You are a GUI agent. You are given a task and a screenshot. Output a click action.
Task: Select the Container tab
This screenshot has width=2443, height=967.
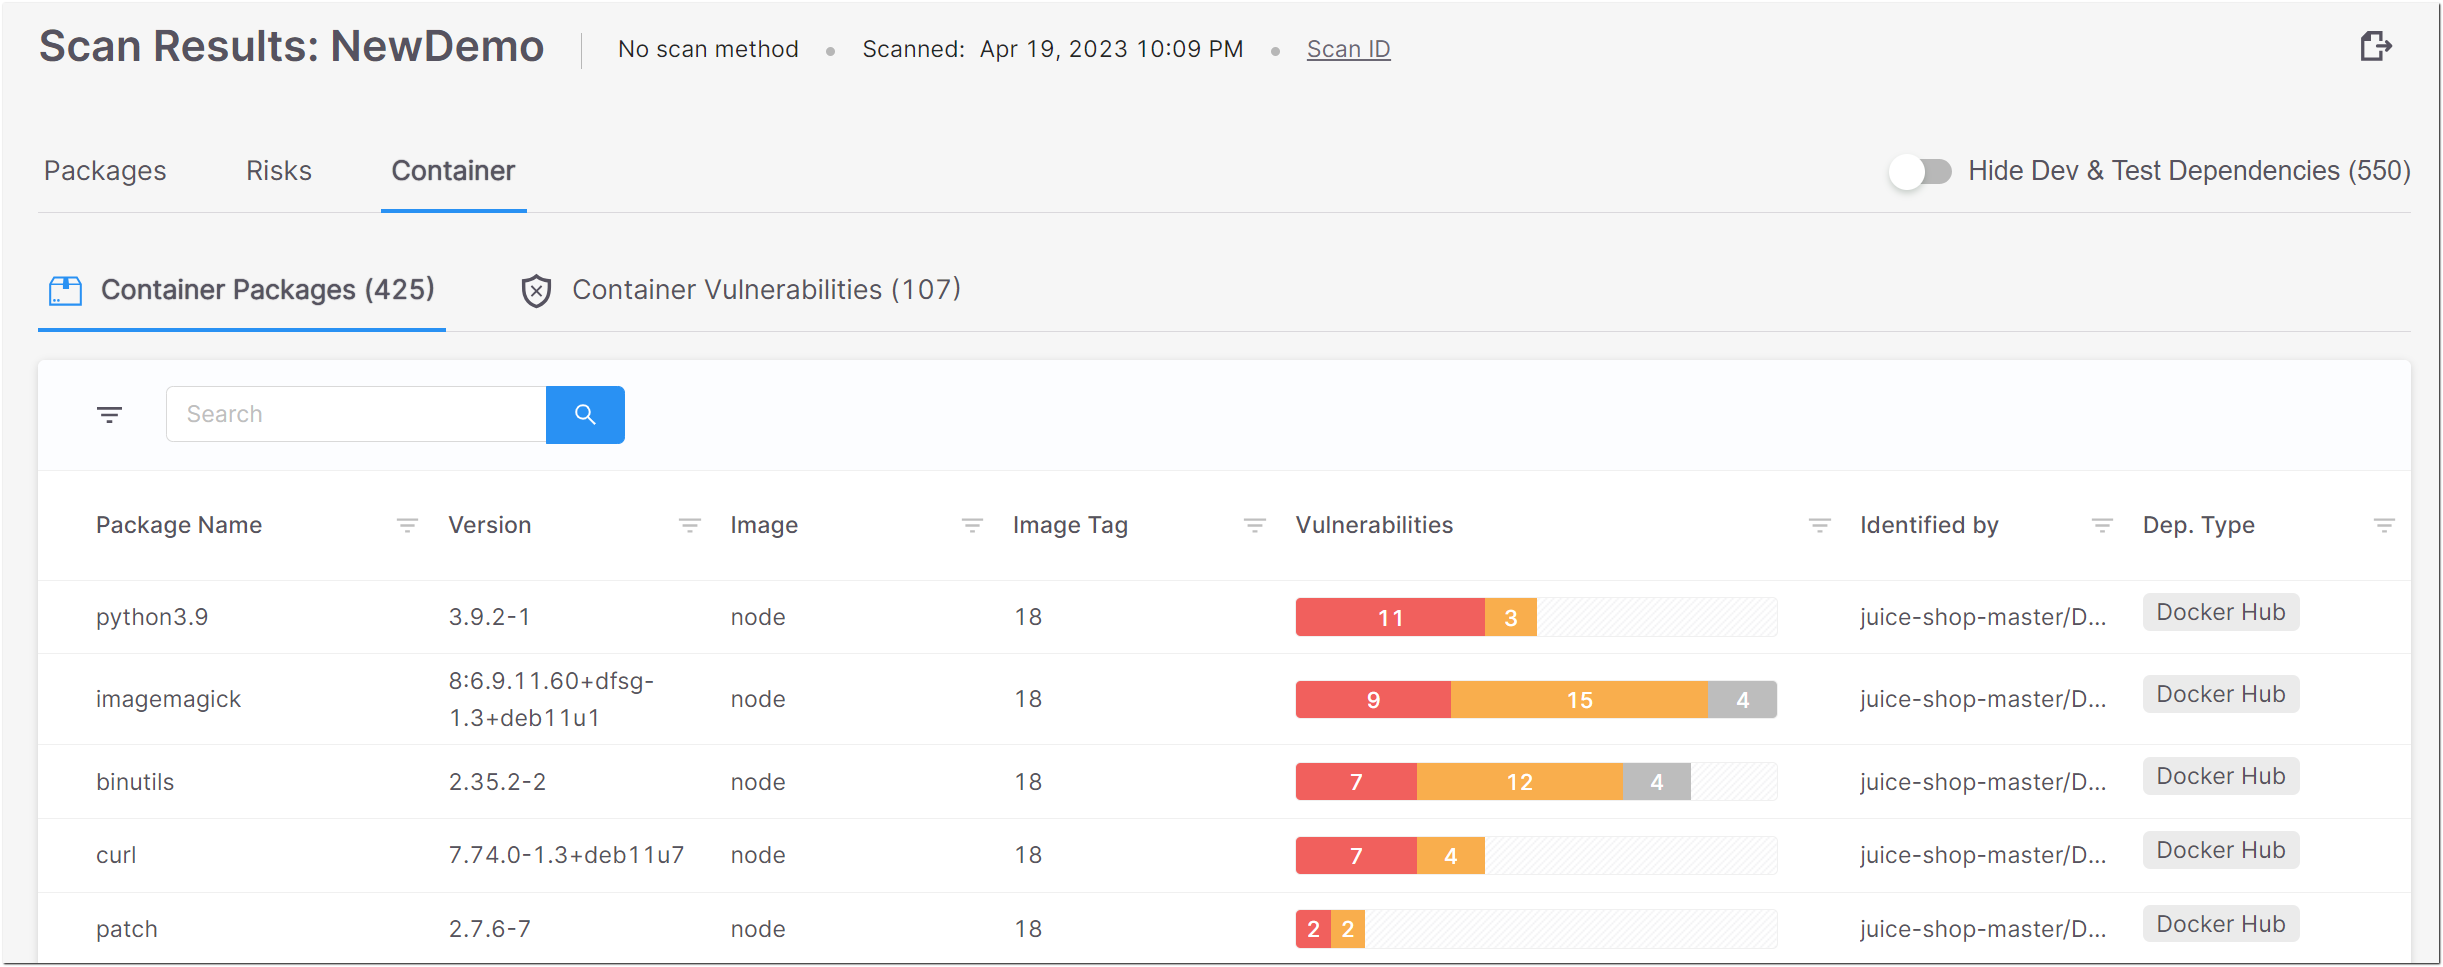click(453, 171)
